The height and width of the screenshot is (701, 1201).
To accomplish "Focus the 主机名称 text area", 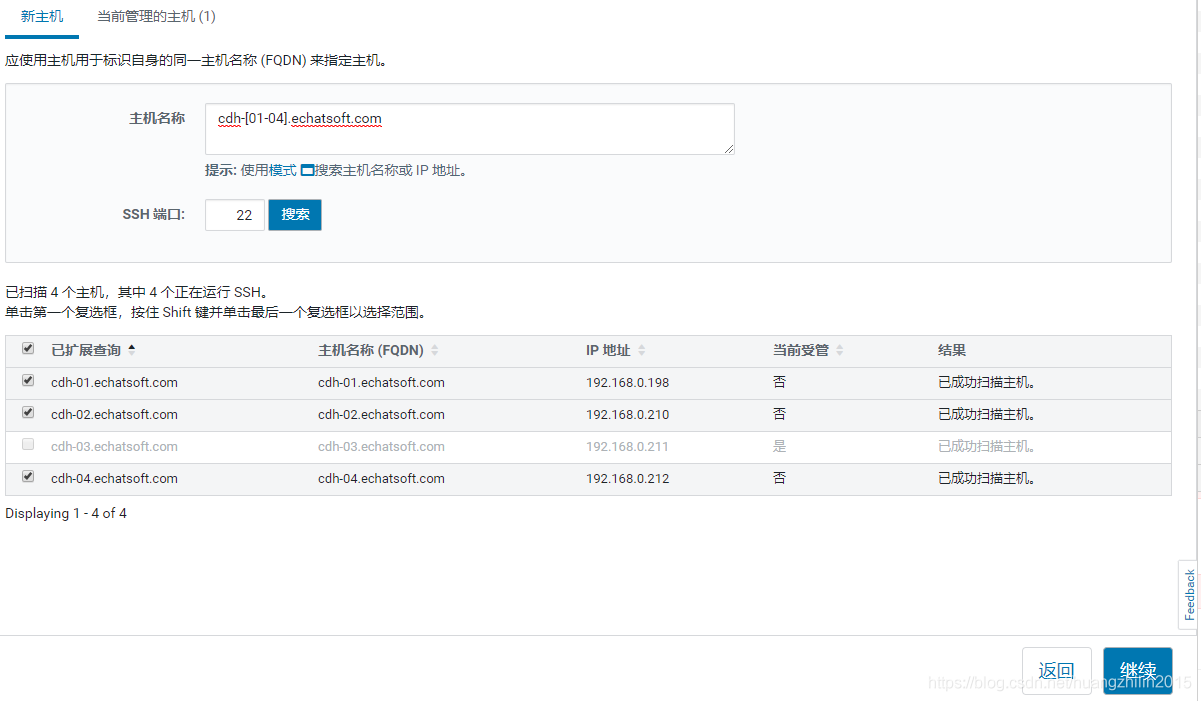I will click(x=469, y=129).
